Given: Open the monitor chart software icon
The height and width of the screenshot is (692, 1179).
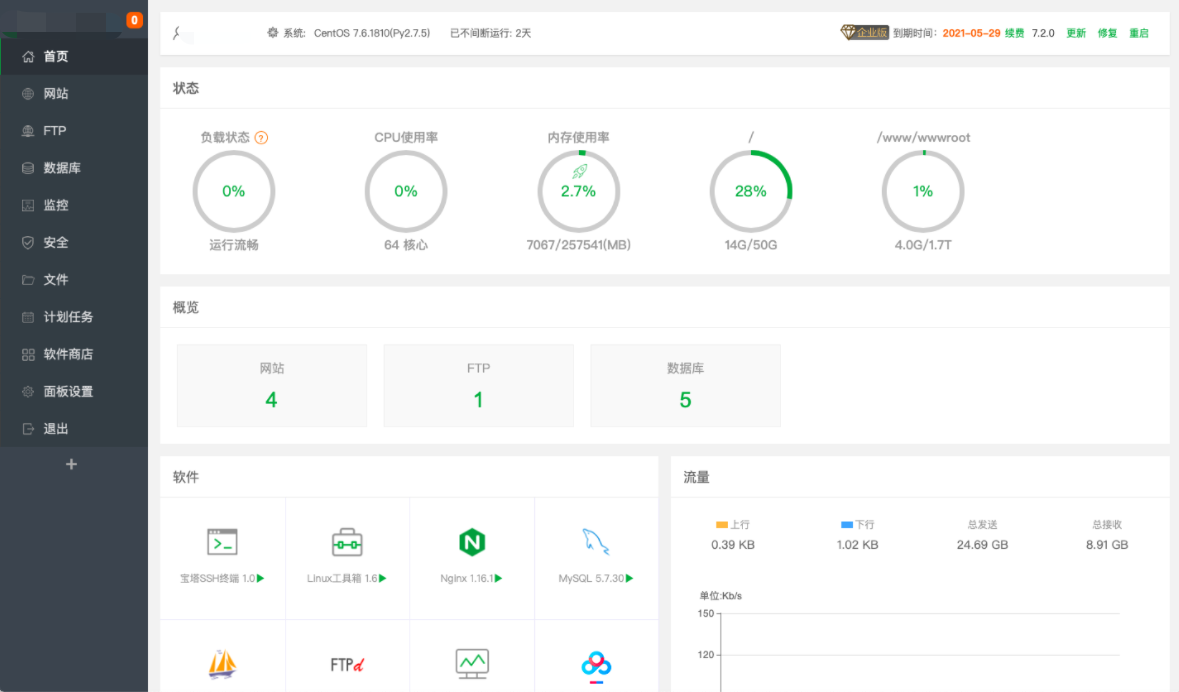Looking at the screenshot, I should click(472, 664).
